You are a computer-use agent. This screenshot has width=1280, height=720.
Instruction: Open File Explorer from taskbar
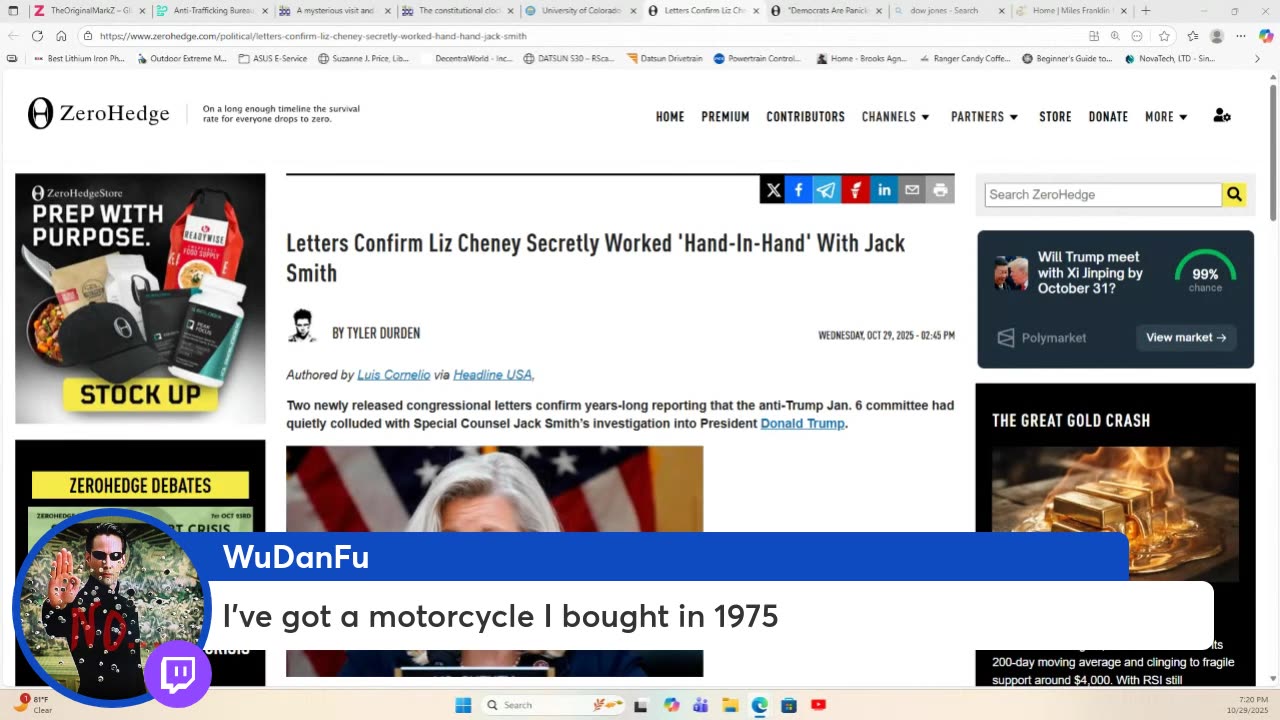[x=730, y=705]
